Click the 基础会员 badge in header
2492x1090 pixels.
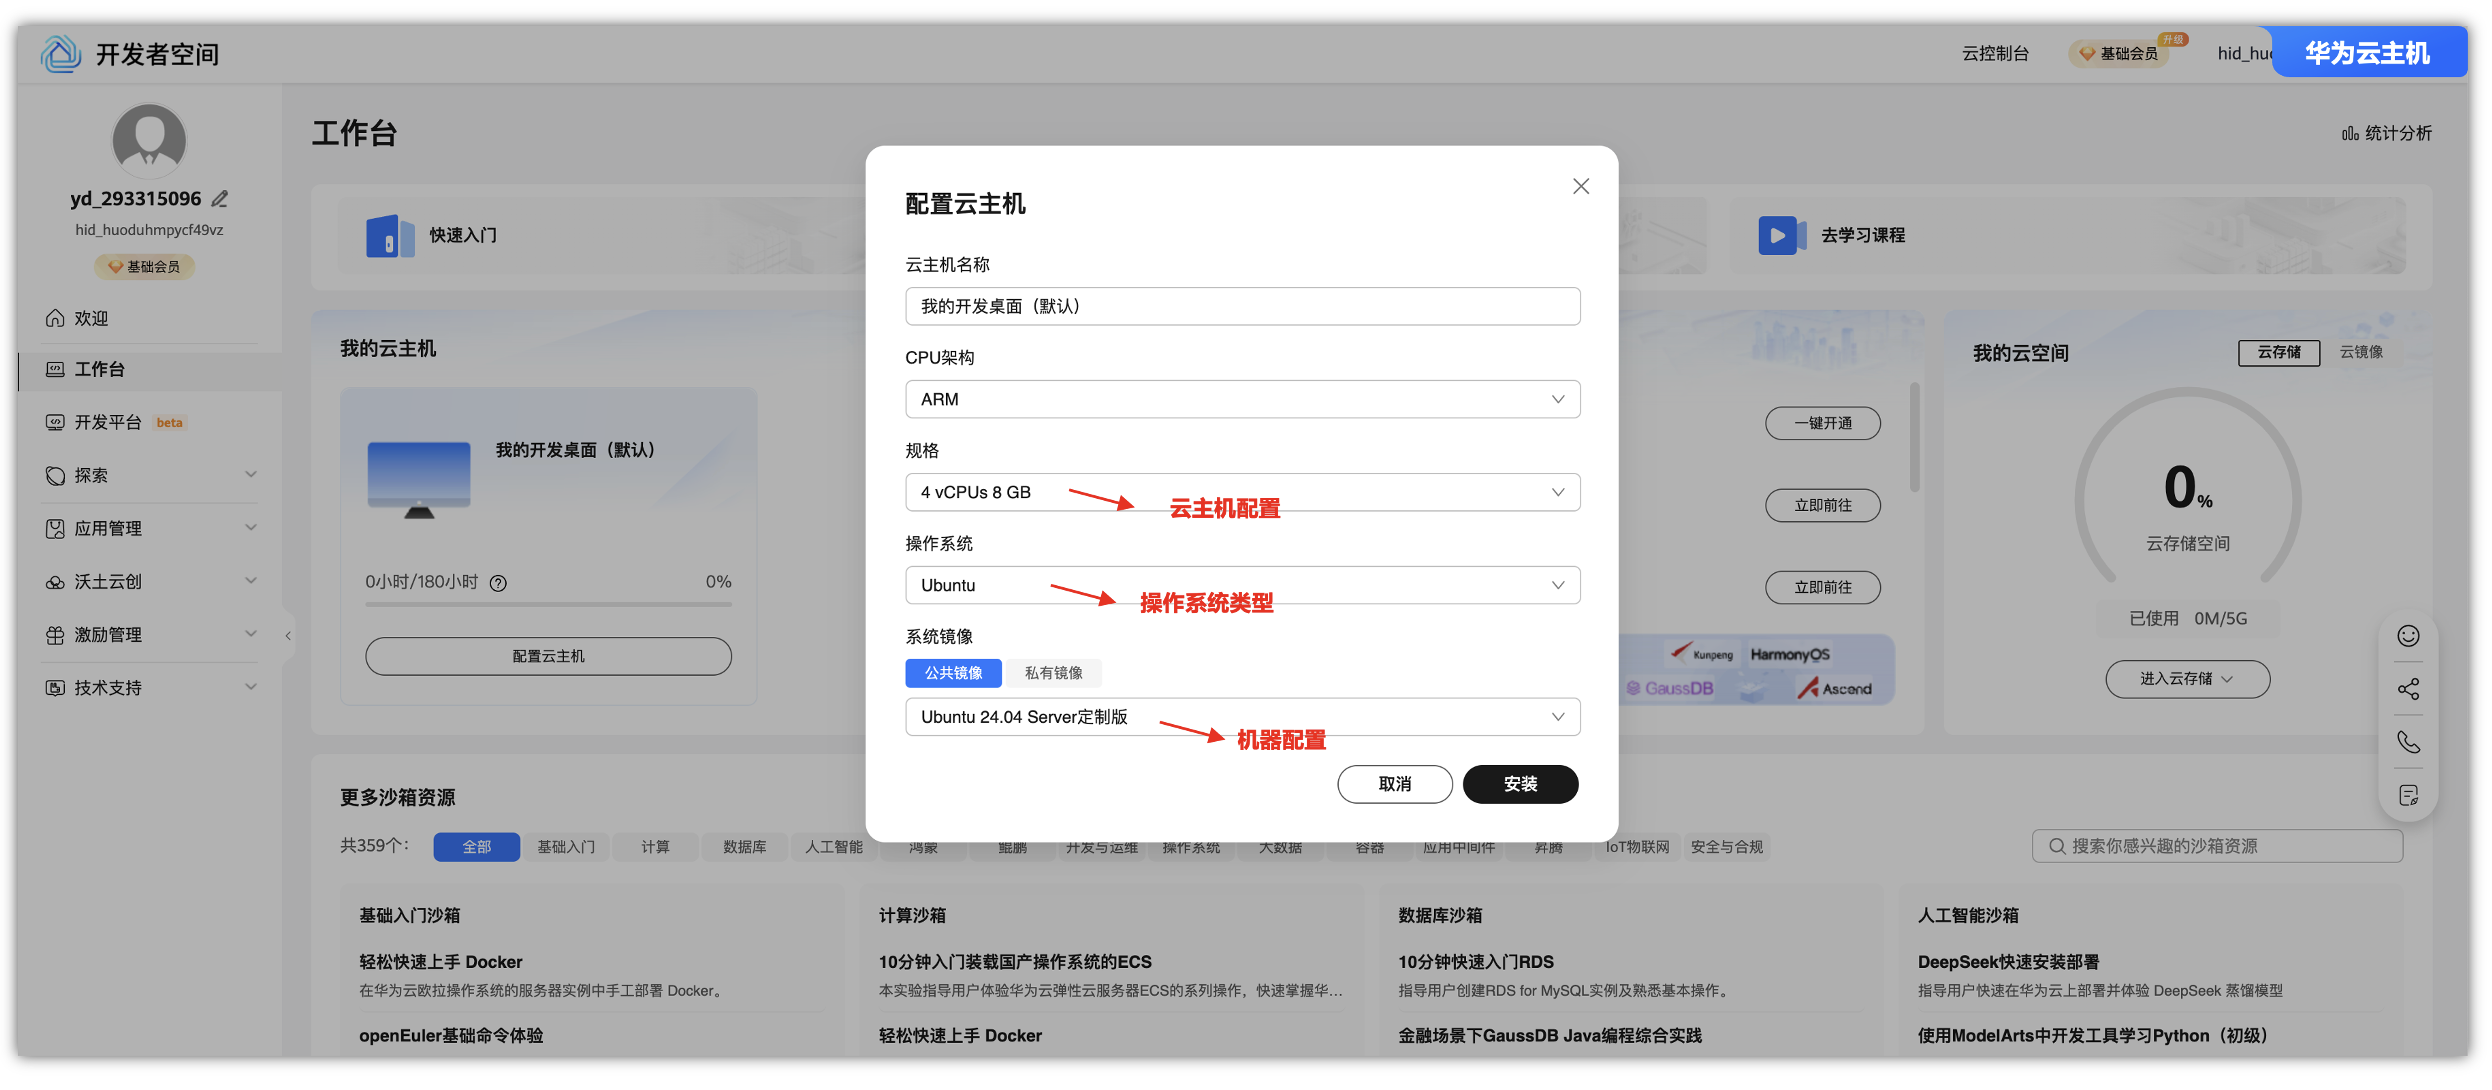point(2120,54)
